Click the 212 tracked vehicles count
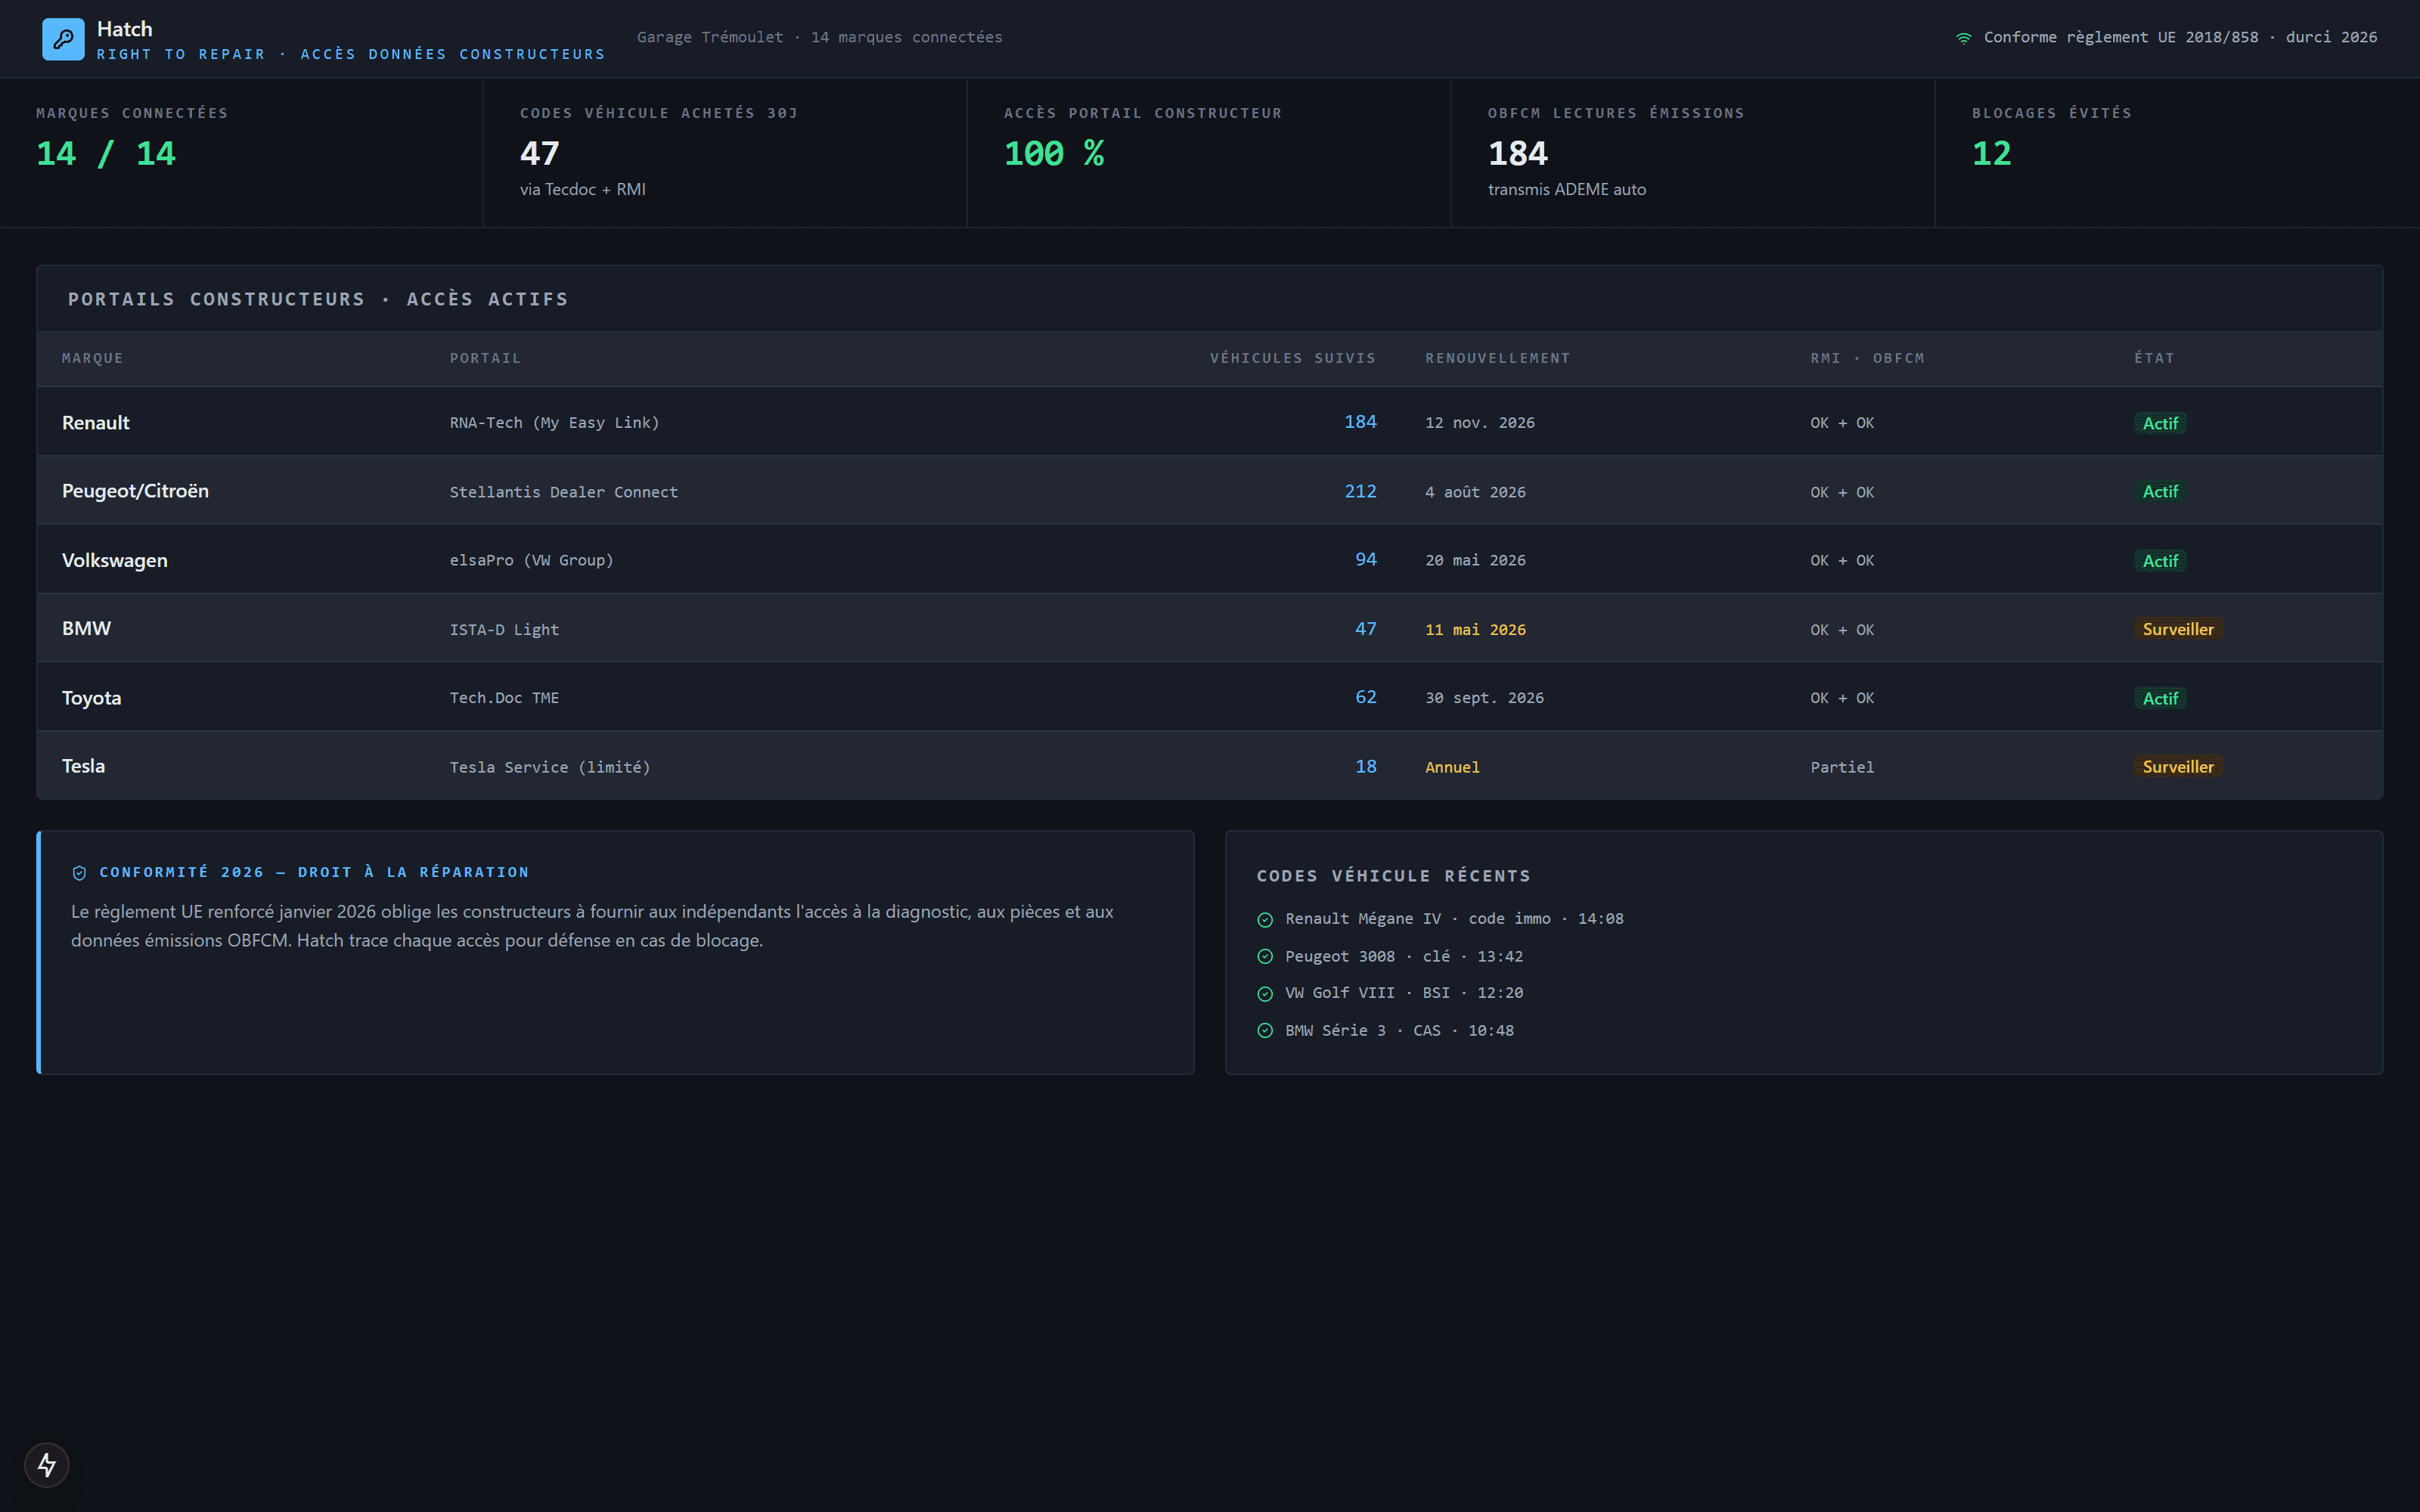The width and height of the screenshot is (2420, 1512). (x=1360, y=491)
